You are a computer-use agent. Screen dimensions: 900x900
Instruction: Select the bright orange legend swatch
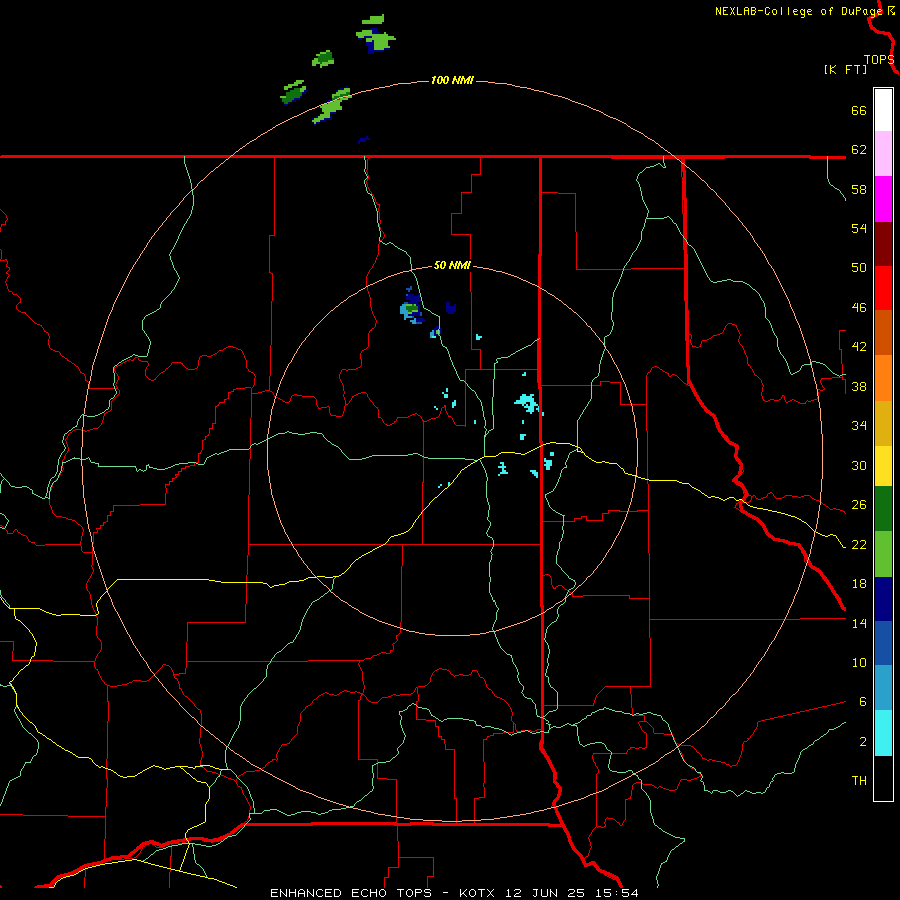point(883,378)
